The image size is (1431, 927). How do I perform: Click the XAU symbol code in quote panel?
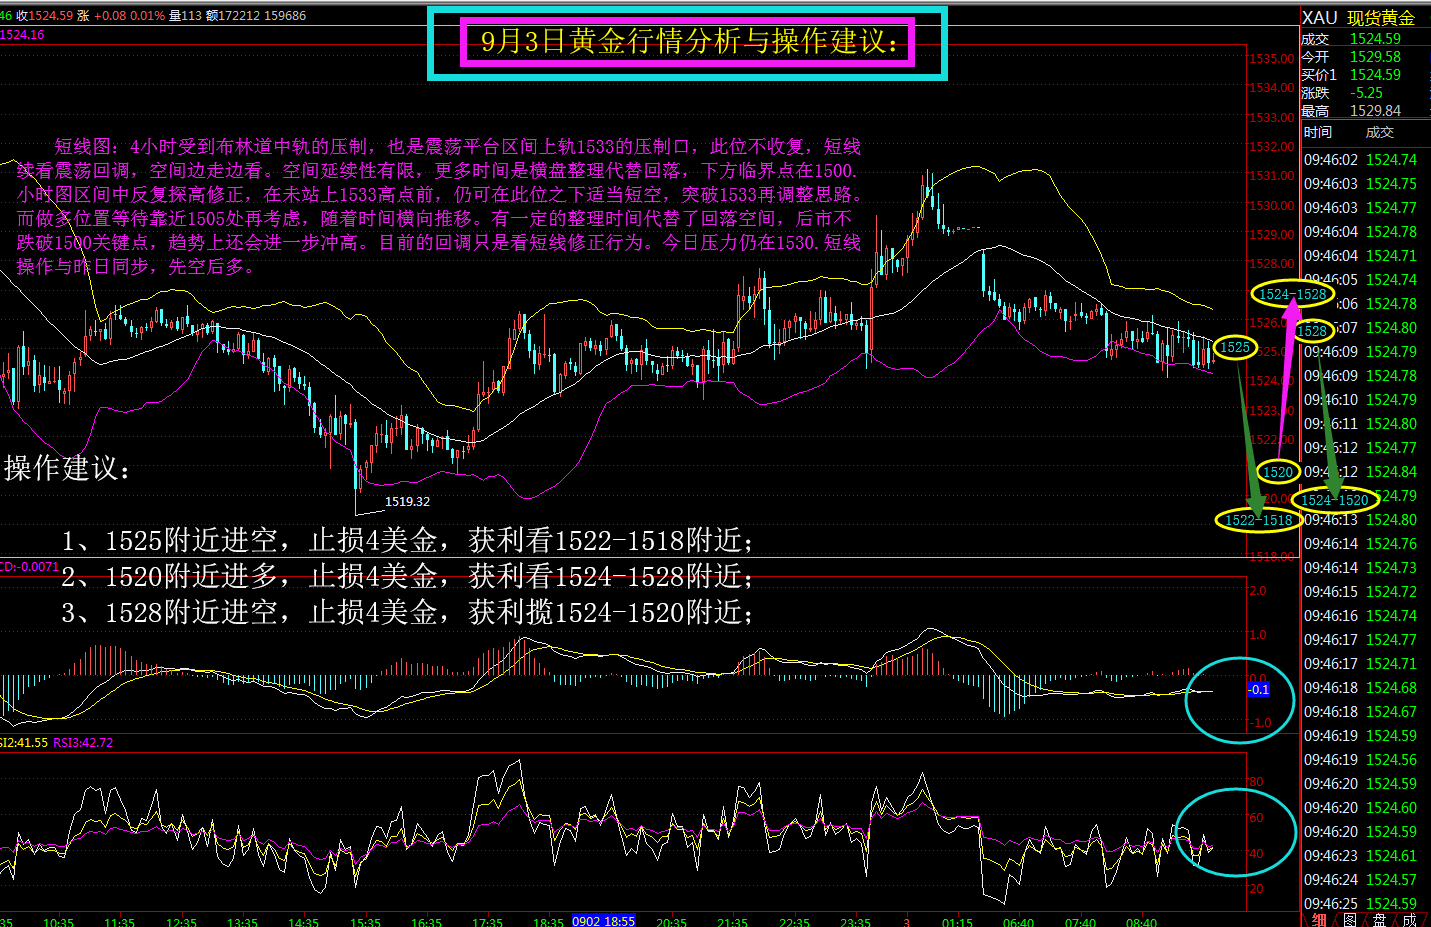click(x=1319, y=18)
